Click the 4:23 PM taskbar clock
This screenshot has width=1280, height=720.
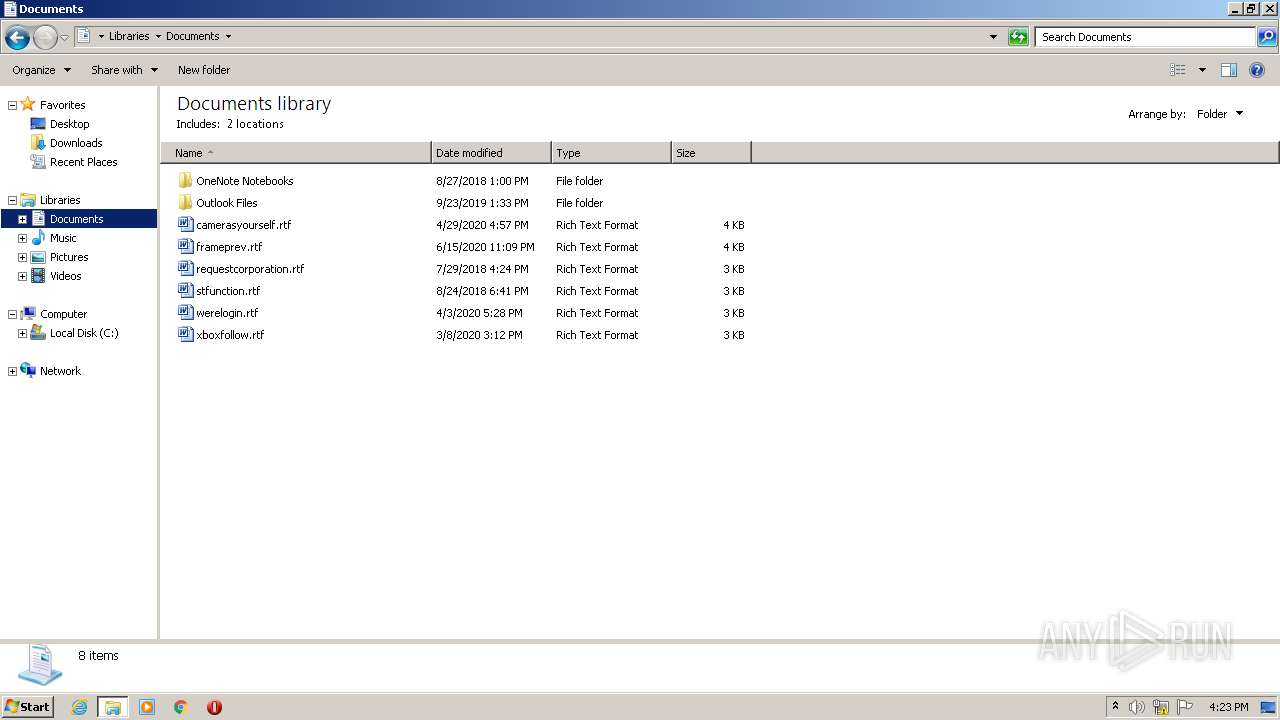pyautogui.click(x=1228, y=707)
